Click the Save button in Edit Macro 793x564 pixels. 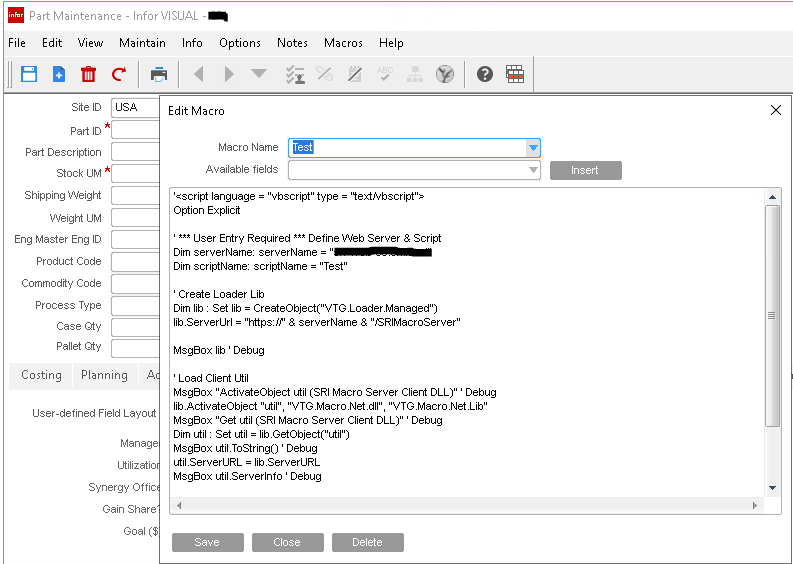[x=207, y=542]
